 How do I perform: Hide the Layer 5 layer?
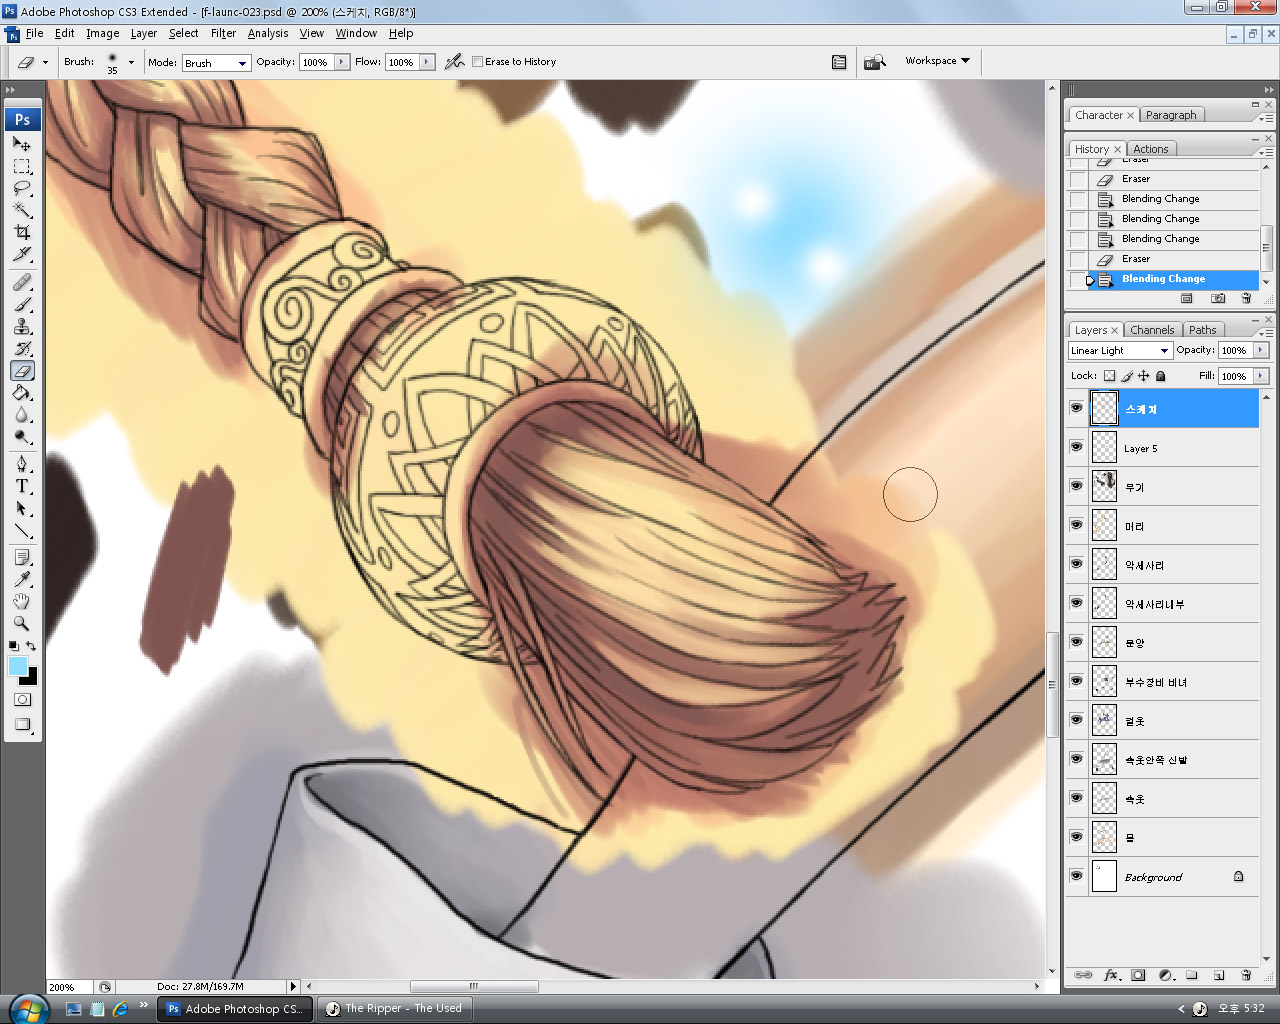(1076, 447)
